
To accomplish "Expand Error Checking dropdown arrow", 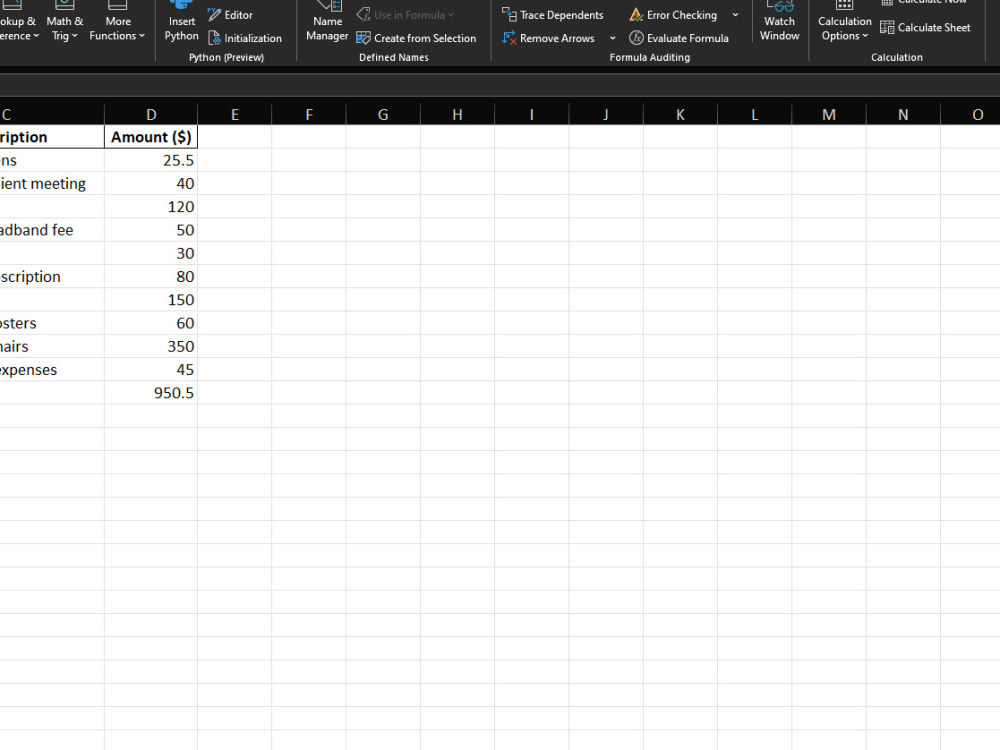I will [735, 15].
